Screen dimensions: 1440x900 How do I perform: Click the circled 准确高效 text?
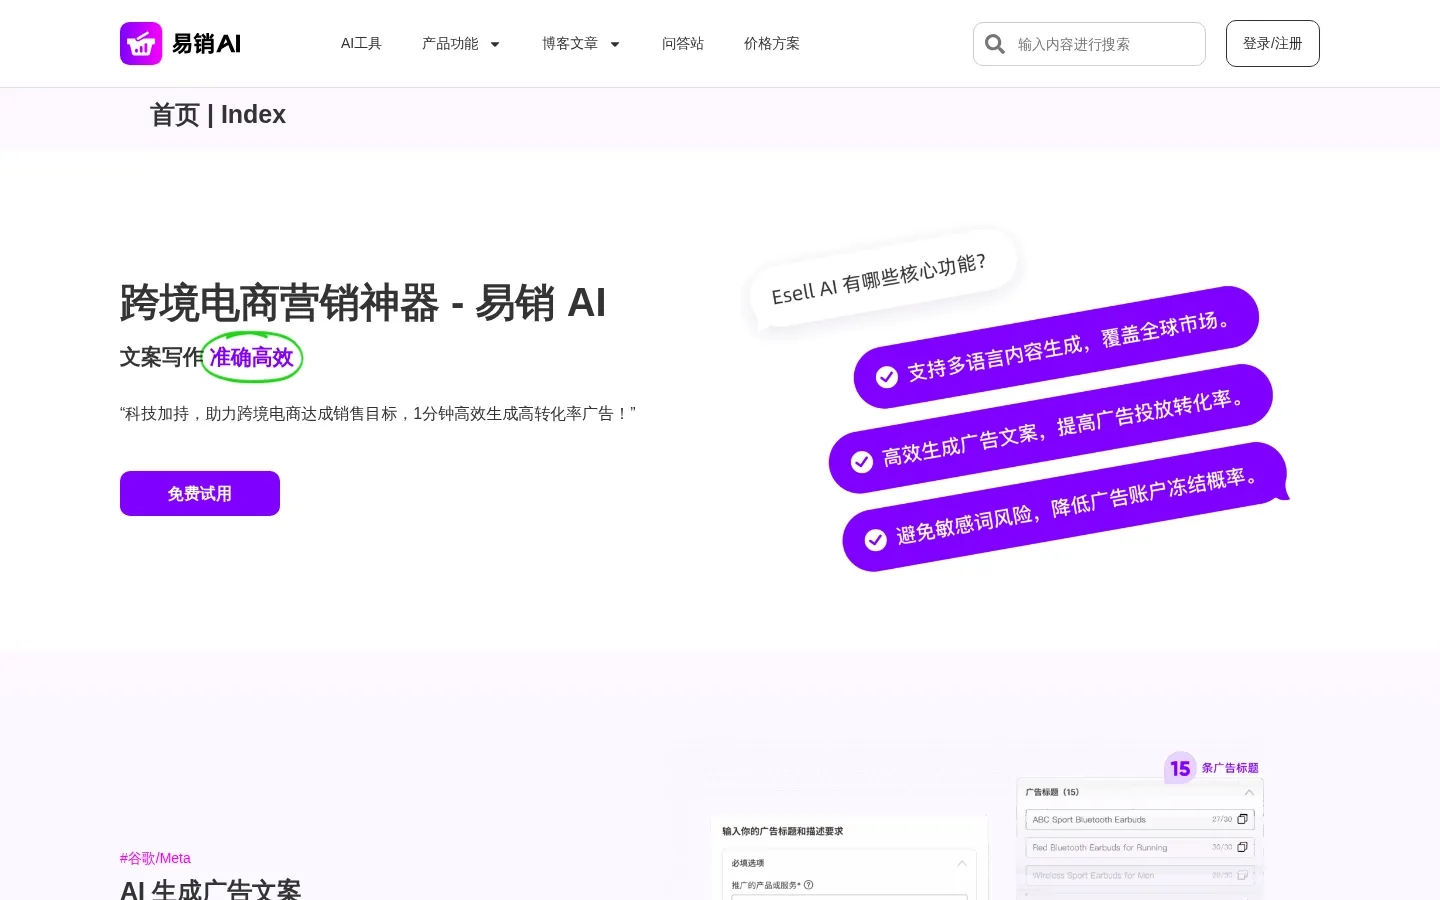click(252, 357)
